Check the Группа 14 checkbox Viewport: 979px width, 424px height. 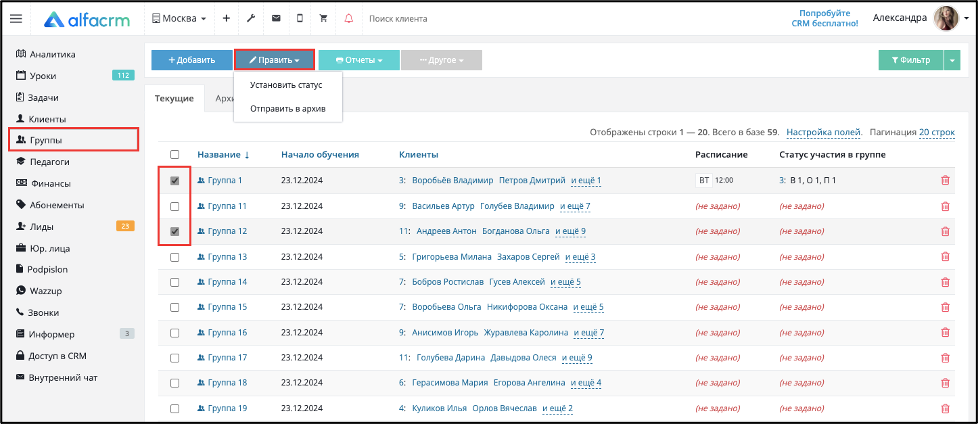pyautogui.click(x=175, y=282)
